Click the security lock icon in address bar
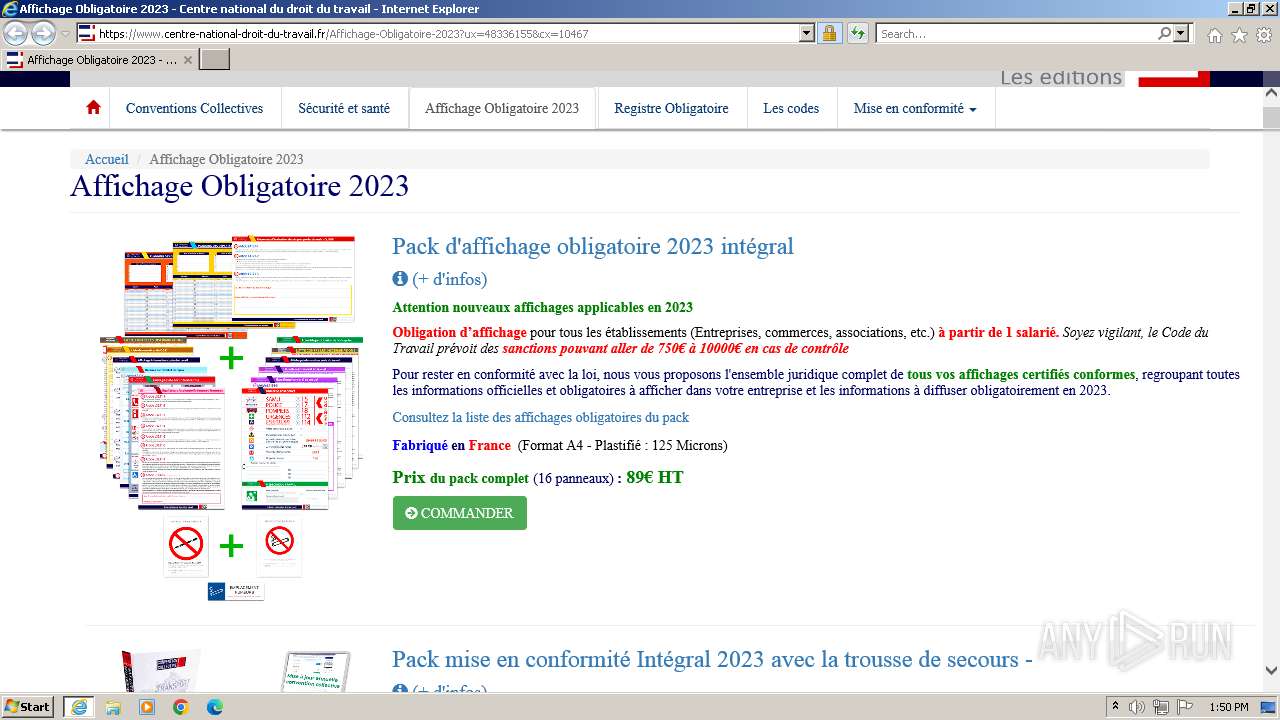 pyautogui.click(x=829, y=33)
